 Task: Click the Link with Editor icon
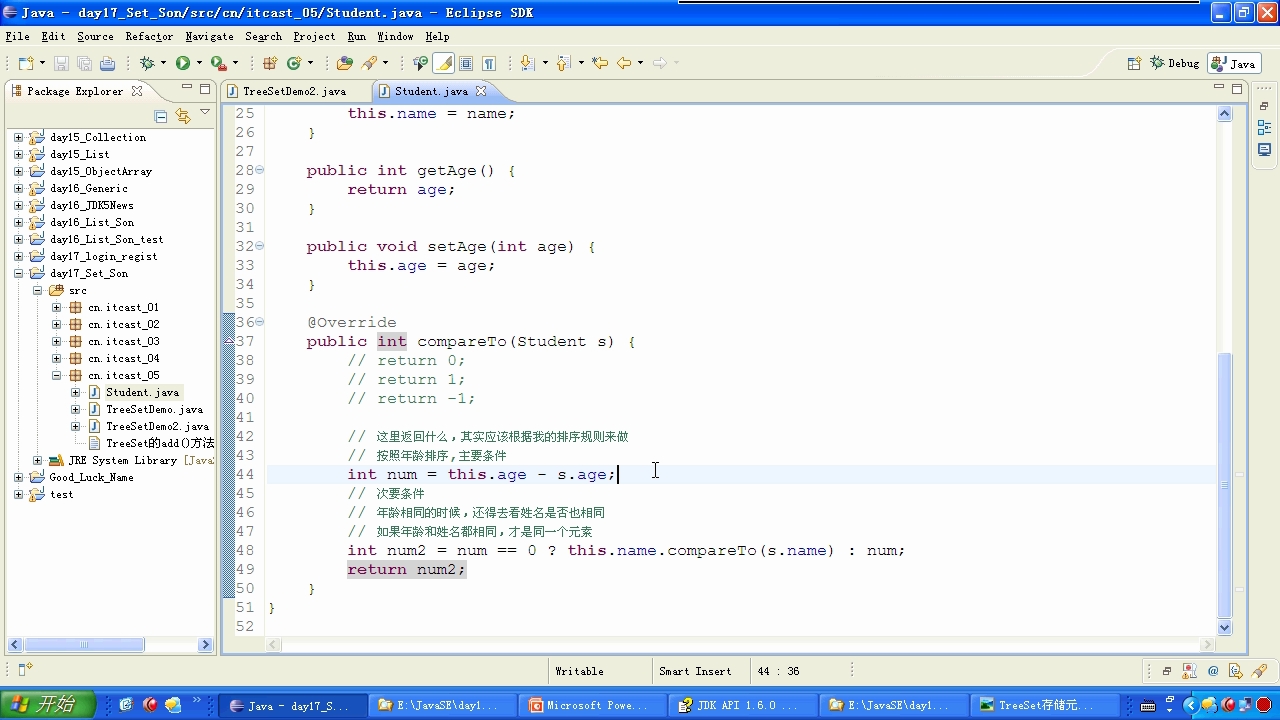pos(182,115)
